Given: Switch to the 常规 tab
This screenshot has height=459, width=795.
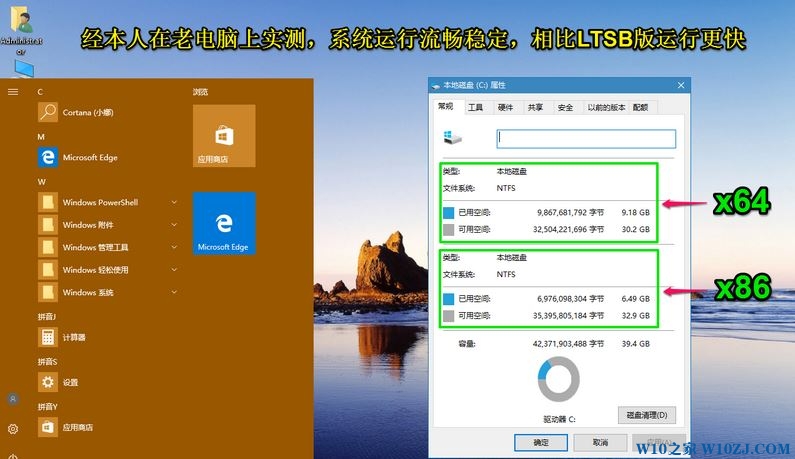Looking at the screenshot, I should coord(446,107).
